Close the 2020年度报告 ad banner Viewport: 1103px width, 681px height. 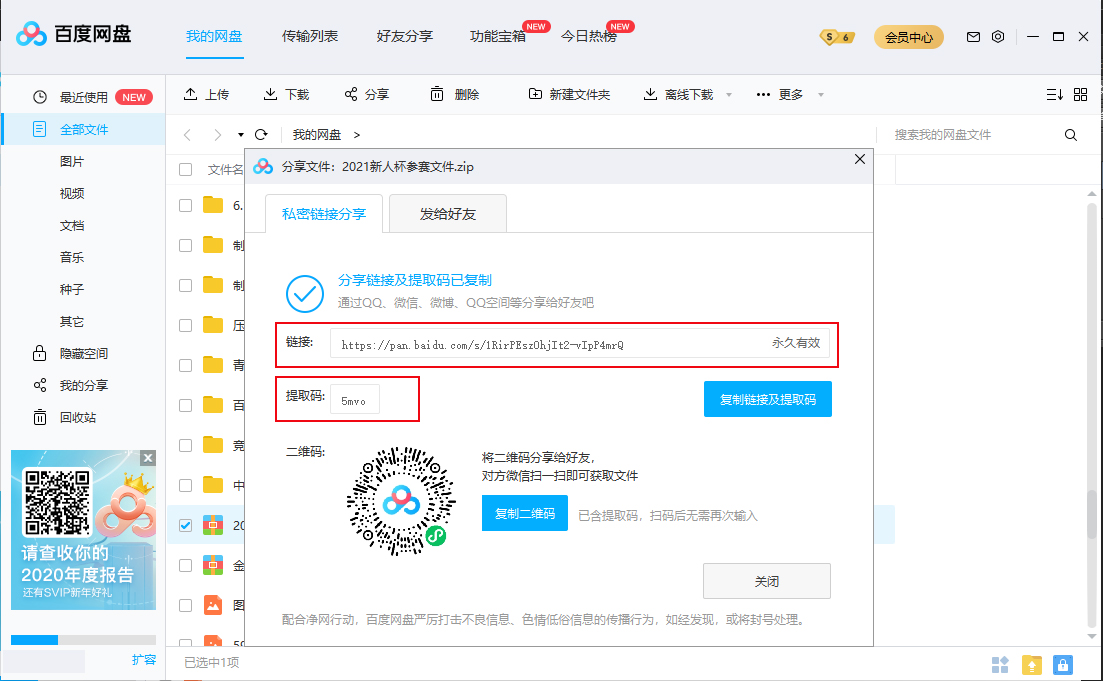pyautogui.click(x=148, y=458)
